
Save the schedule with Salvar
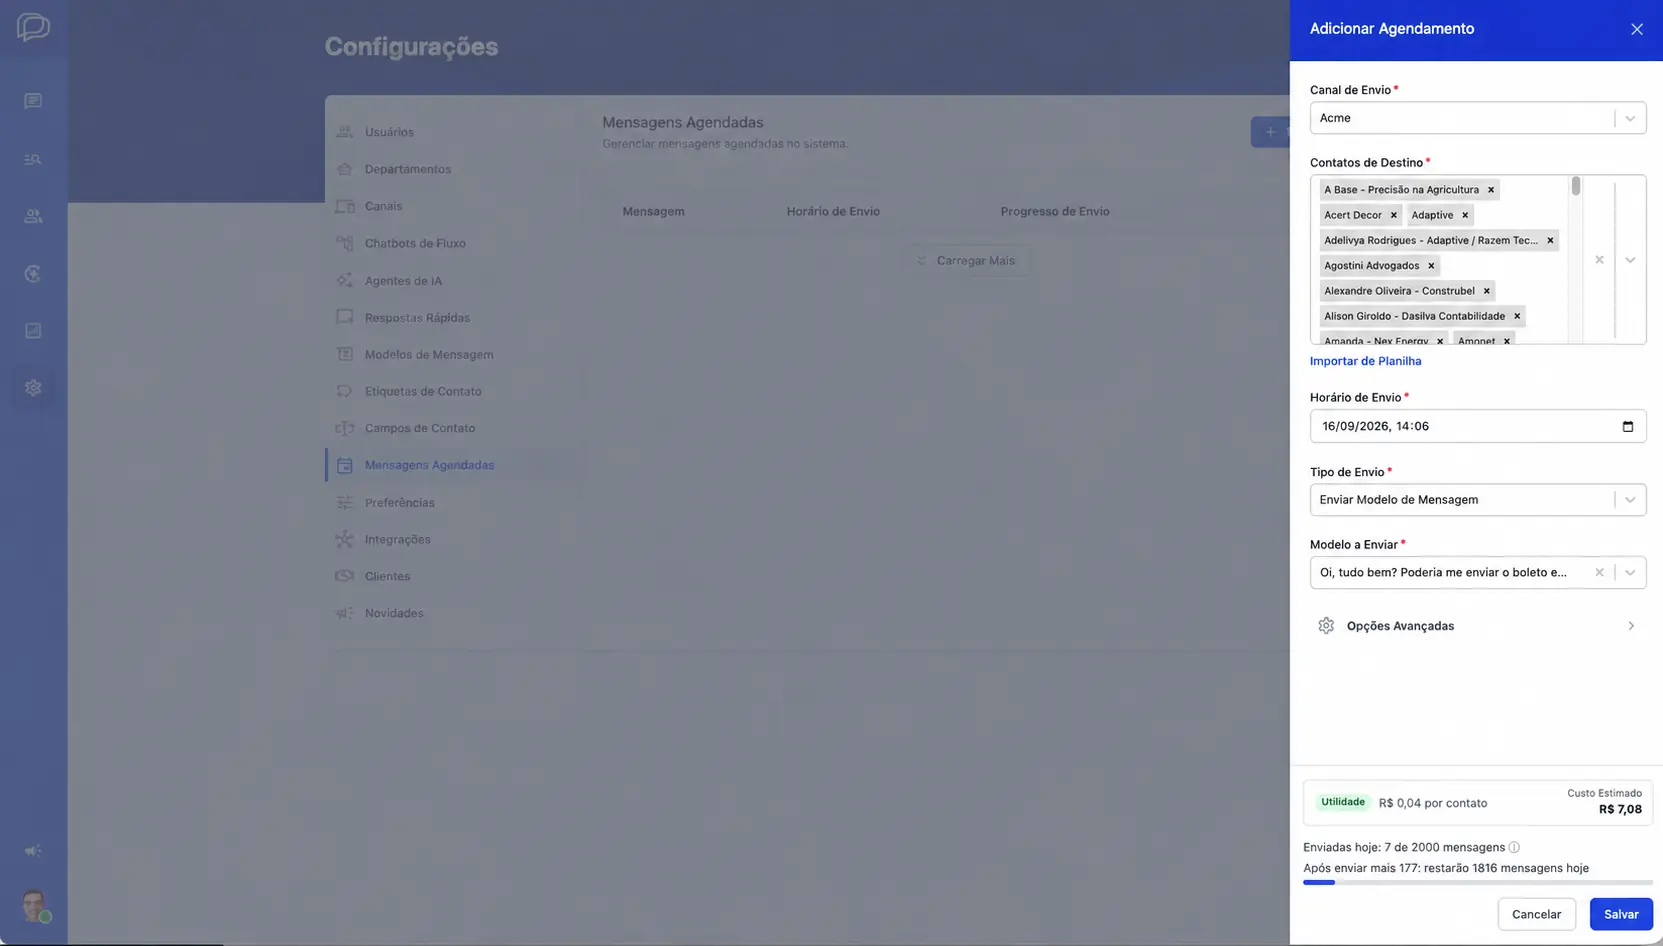click(x=1621, y=914)
